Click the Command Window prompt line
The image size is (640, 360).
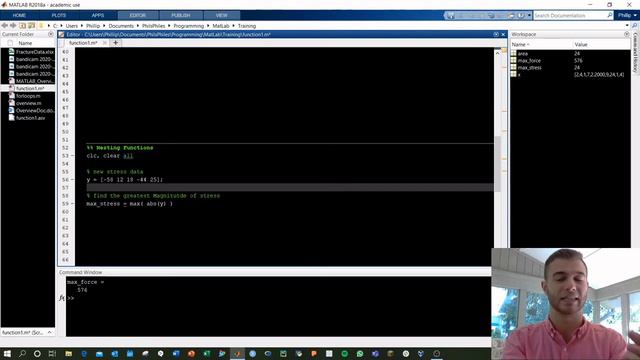click(x=278, y=298)
